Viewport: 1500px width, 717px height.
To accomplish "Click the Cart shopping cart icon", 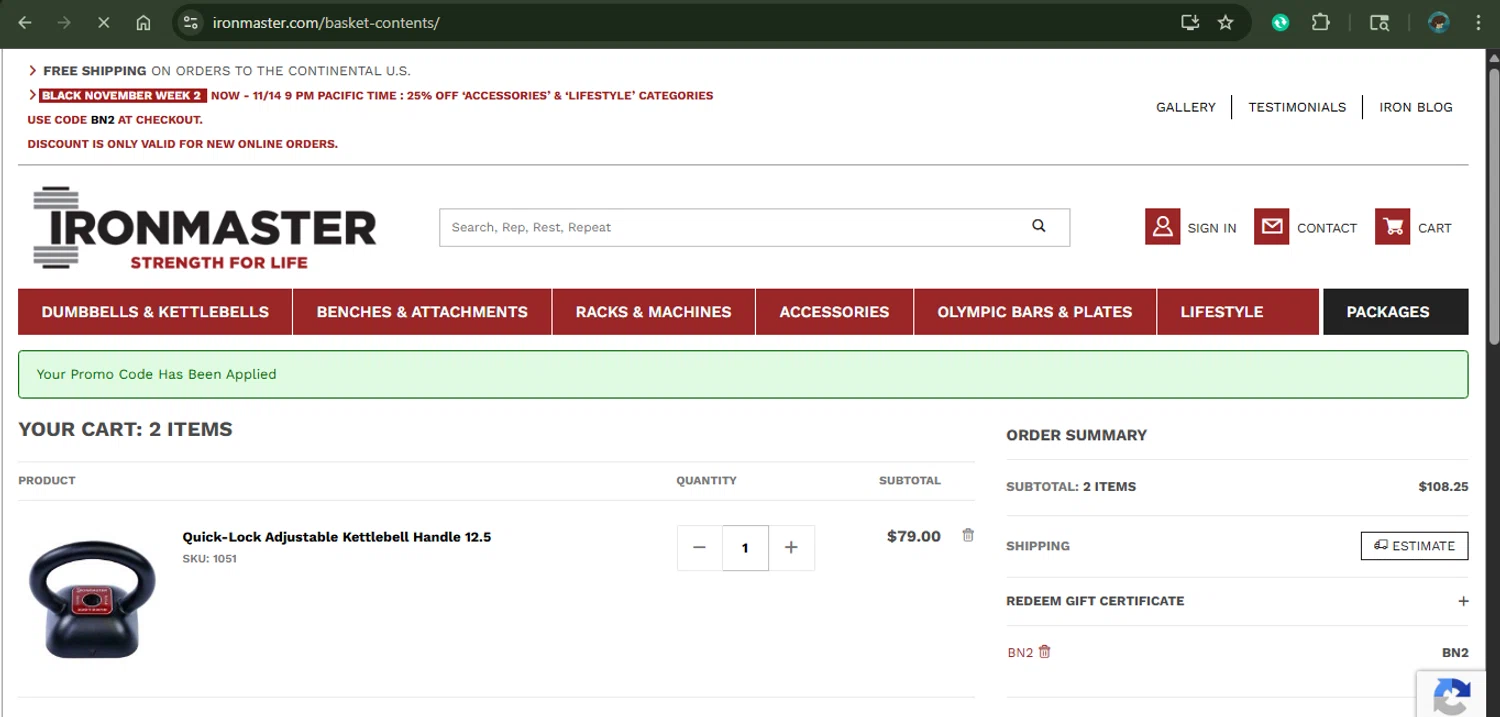I will (x=1392, y=227).
